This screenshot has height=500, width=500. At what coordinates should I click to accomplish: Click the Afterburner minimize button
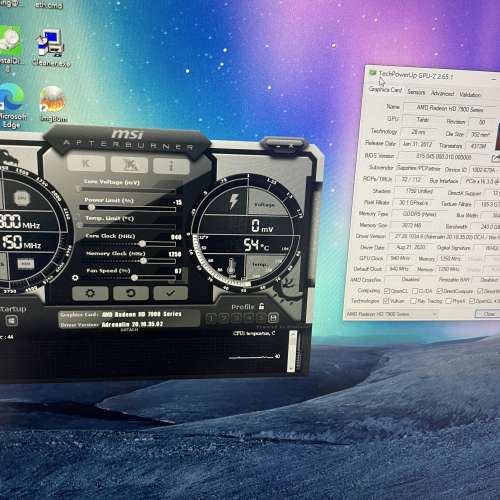(x=279, y=146)
